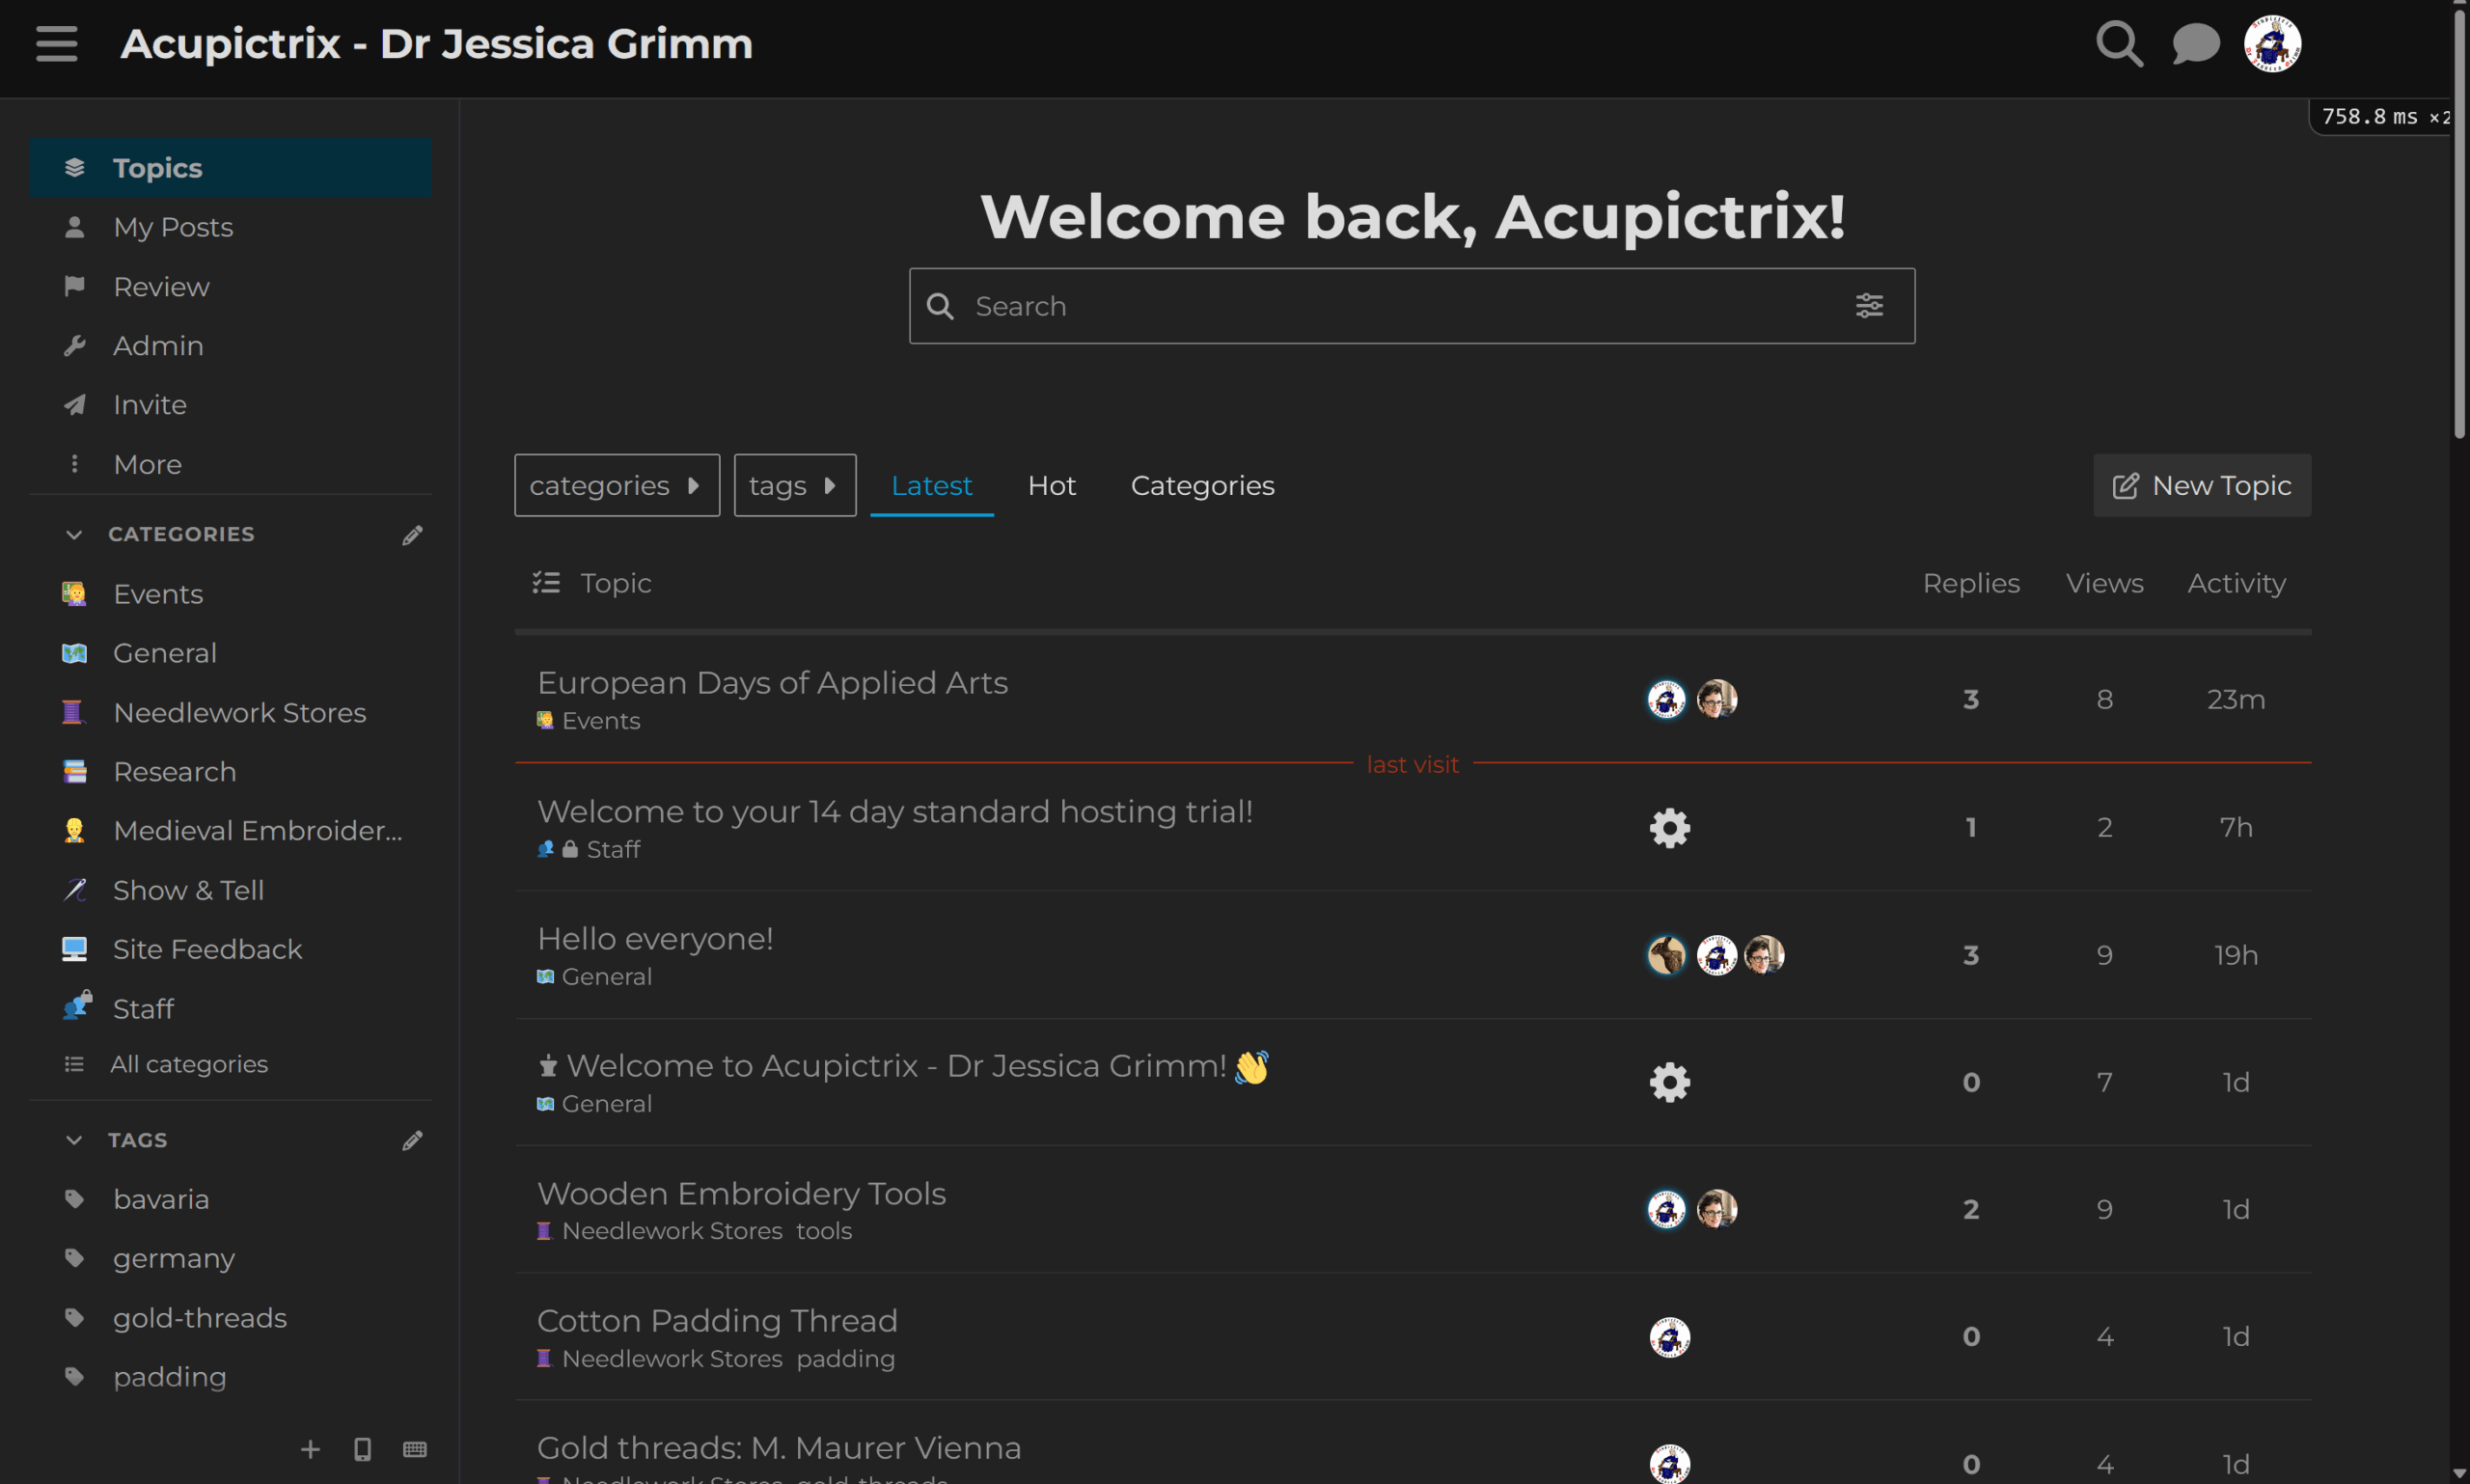
Task: Open chat via the speech bubble icon
Action: [2196, 44]
